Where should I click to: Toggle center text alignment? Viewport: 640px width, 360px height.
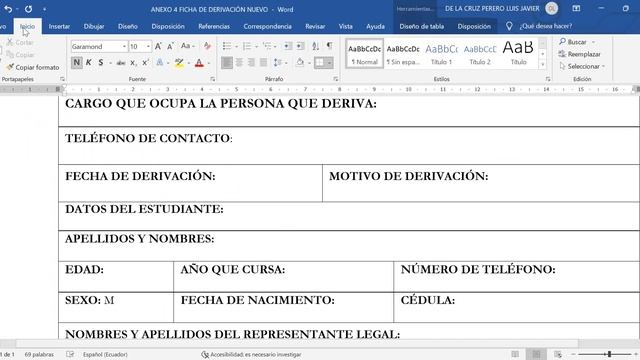coord(239,62)
